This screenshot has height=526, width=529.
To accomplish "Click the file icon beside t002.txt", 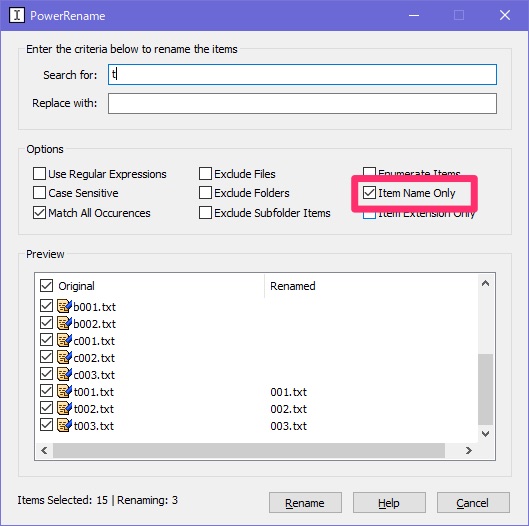I will coord(64,409).
